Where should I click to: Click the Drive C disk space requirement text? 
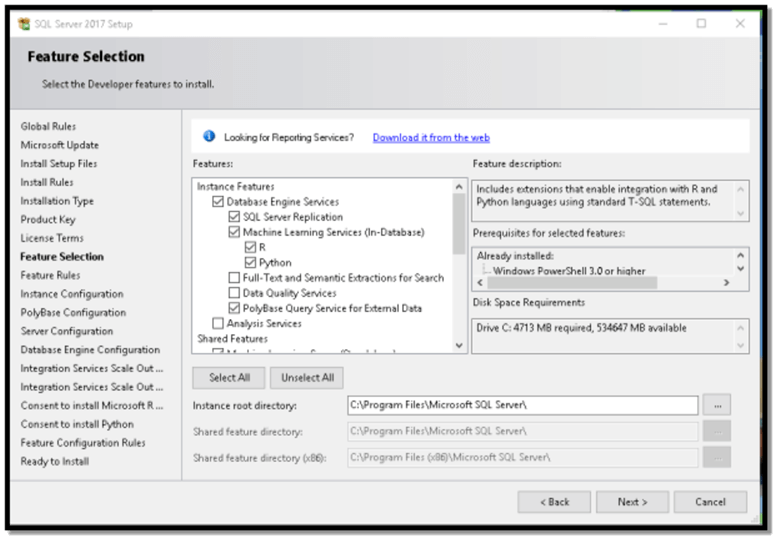tap(581, 328)
